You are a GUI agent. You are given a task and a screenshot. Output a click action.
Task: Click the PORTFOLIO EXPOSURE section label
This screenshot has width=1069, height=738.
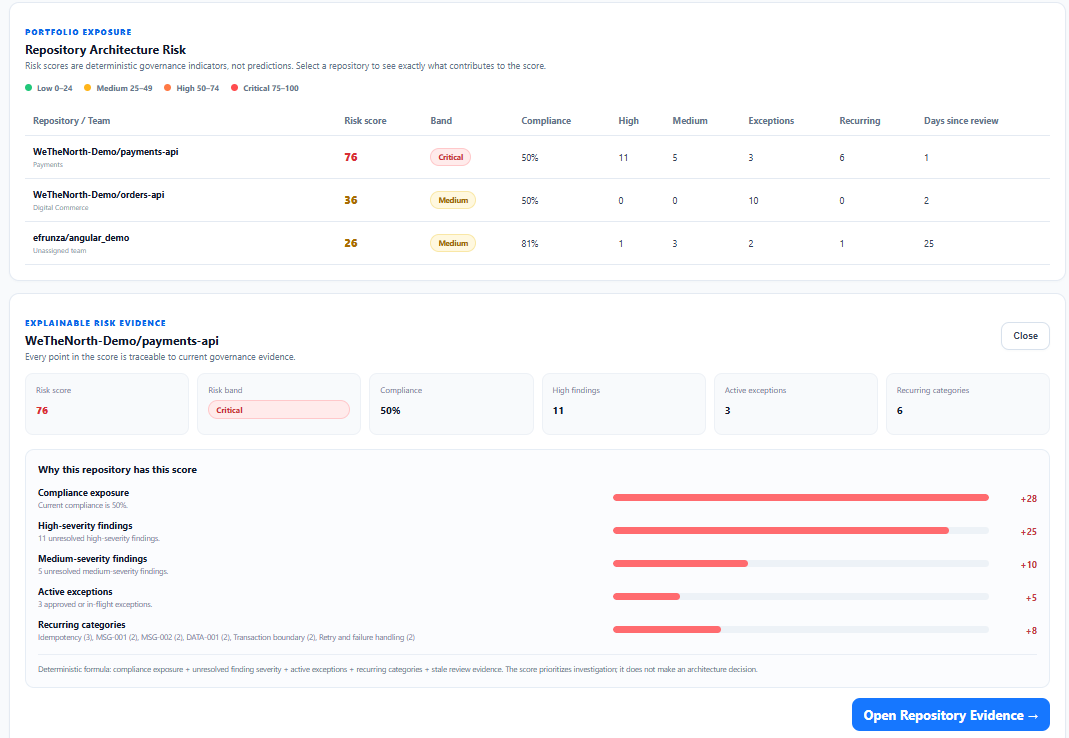[x=78, y=32]
